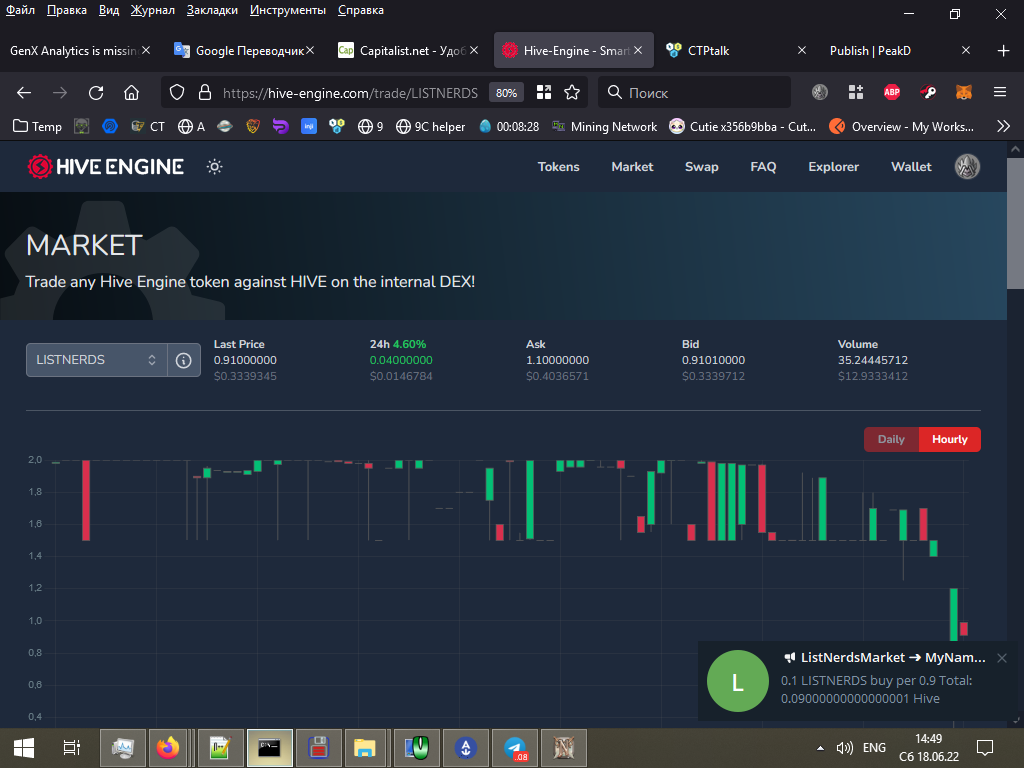This screenshot has height=768, width=1024.
Task: Open the Market page
Action: [x=632, y=167]
